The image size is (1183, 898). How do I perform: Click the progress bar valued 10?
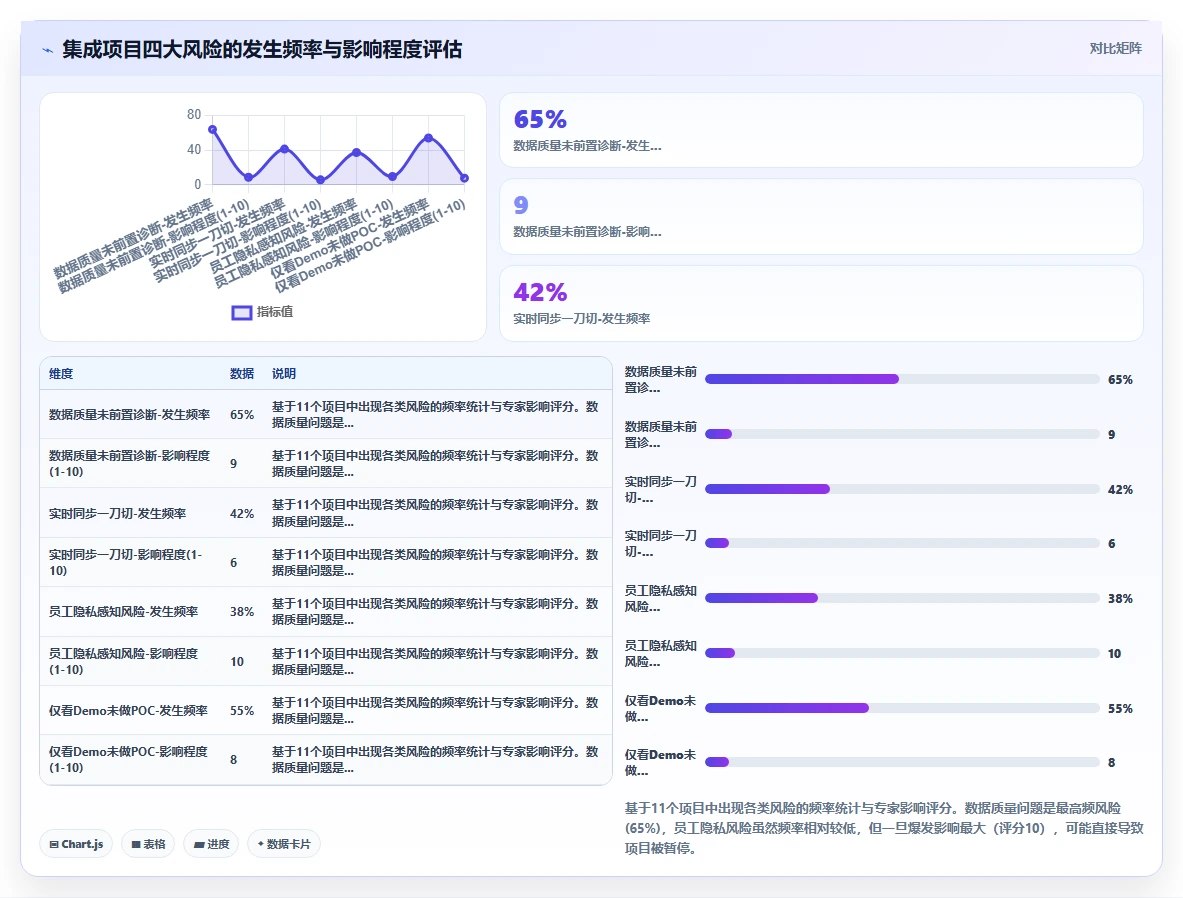point(902,653)
